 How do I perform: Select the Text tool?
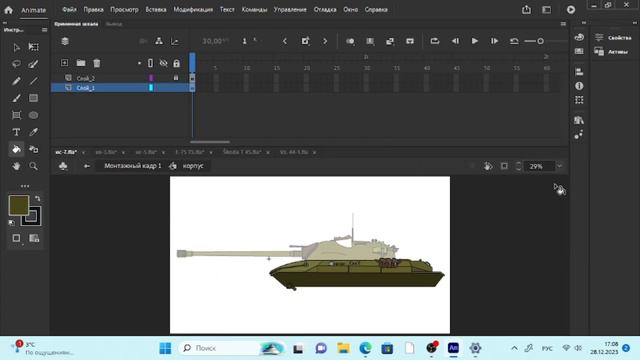point(16,132)
